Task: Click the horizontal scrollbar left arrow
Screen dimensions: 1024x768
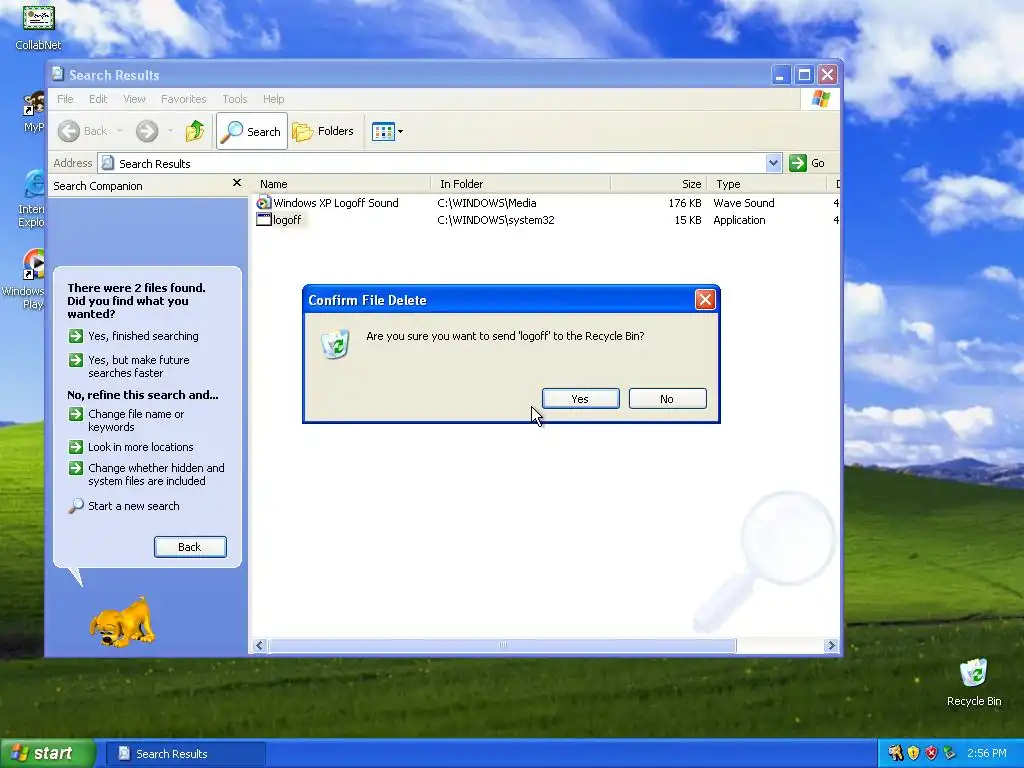Action: (259, 645)
